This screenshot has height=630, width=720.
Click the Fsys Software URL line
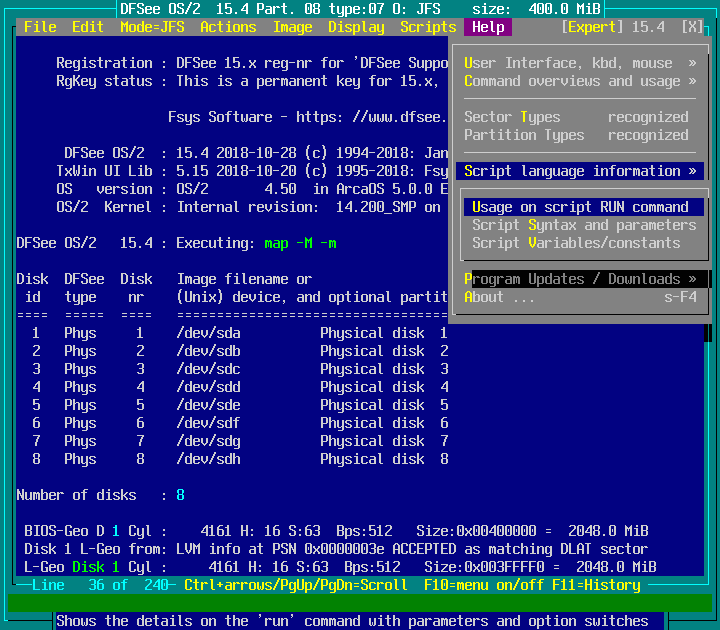(307, 117)
